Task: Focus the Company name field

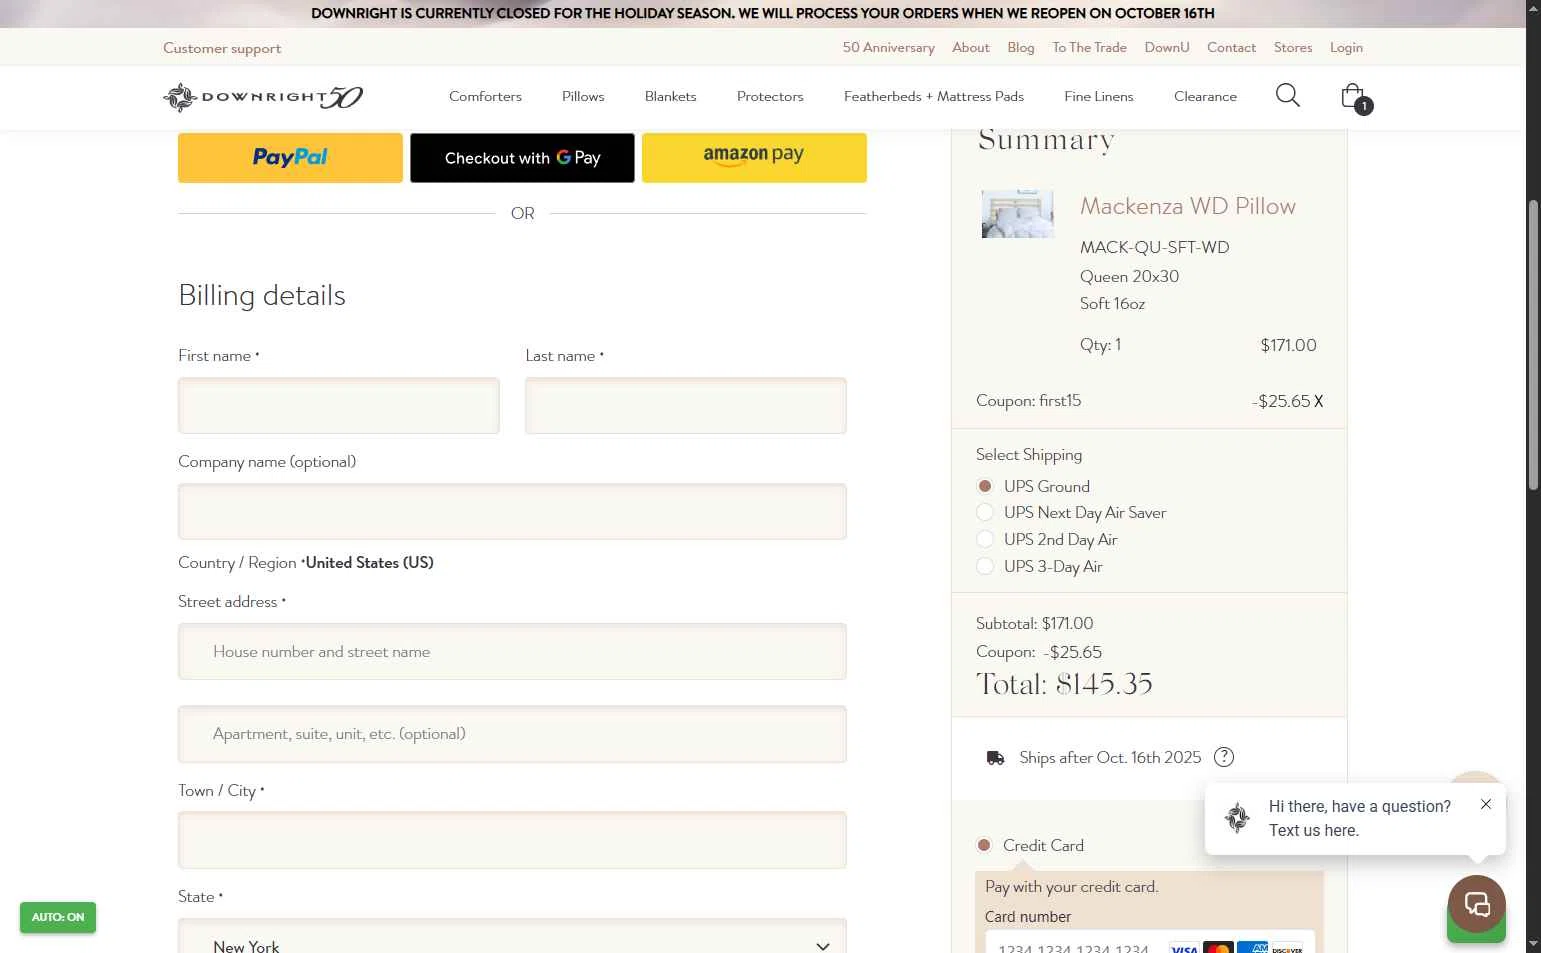Action: (512, 511)
